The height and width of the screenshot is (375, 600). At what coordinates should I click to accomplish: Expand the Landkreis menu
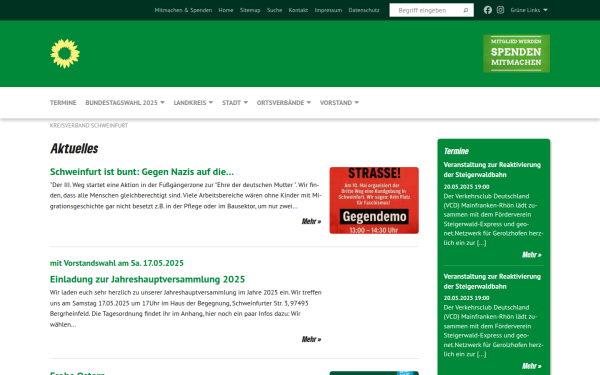point(193,103)
